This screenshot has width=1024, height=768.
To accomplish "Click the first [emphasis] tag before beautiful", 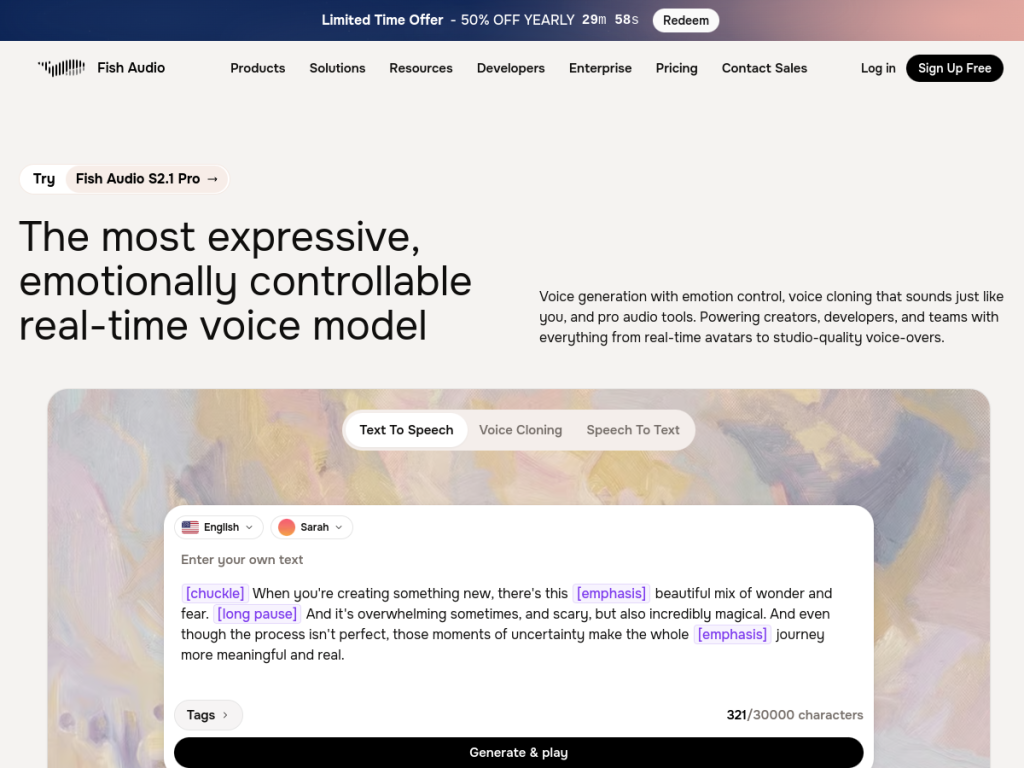I will (611, 593).
